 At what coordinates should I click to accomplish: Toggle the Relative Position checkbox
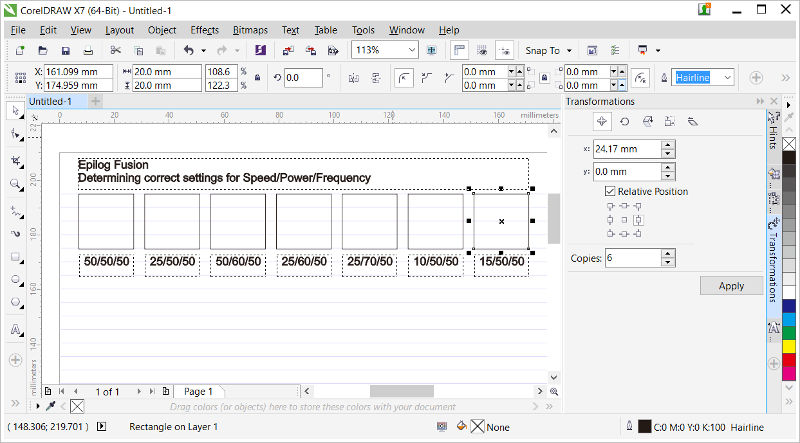(x=610, y=191)
